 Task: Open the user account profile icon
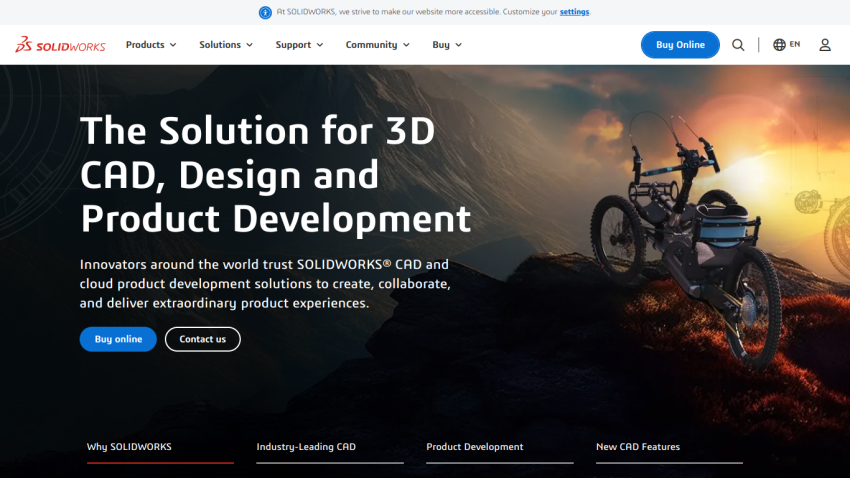pos(825,45)
